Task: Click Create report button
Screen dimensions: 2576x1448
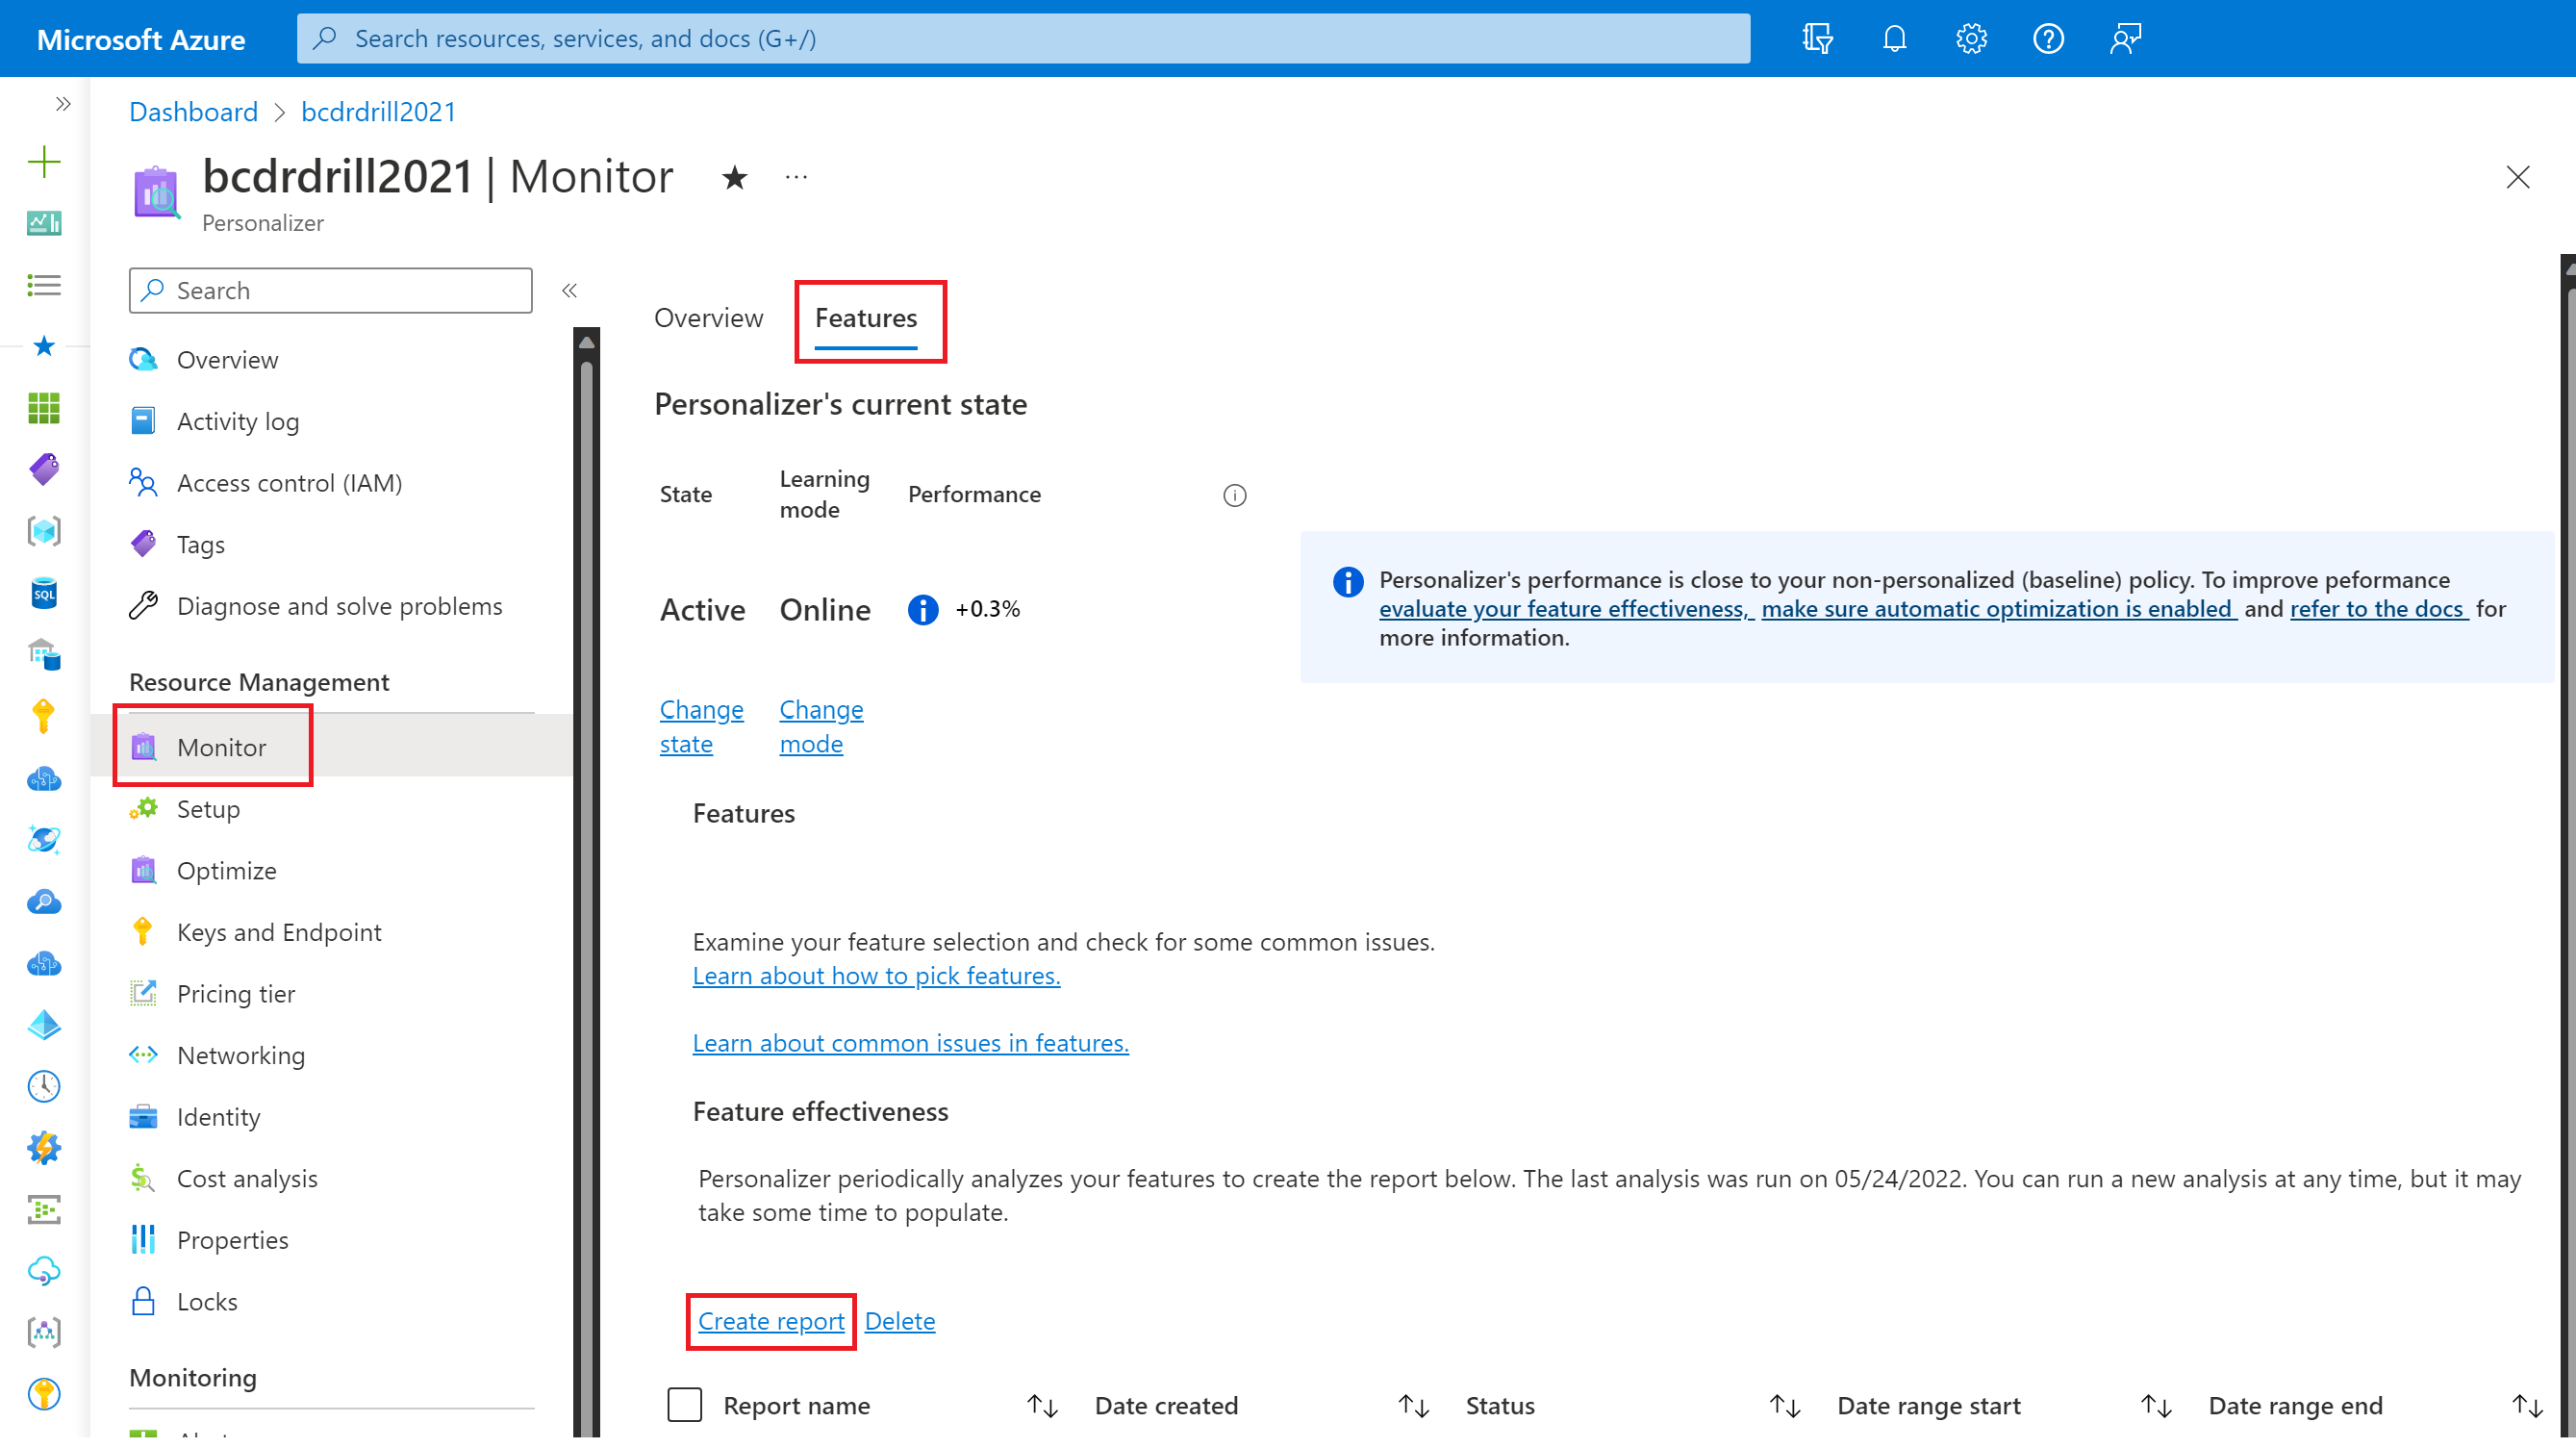Action: click(x=770, y=1319)
